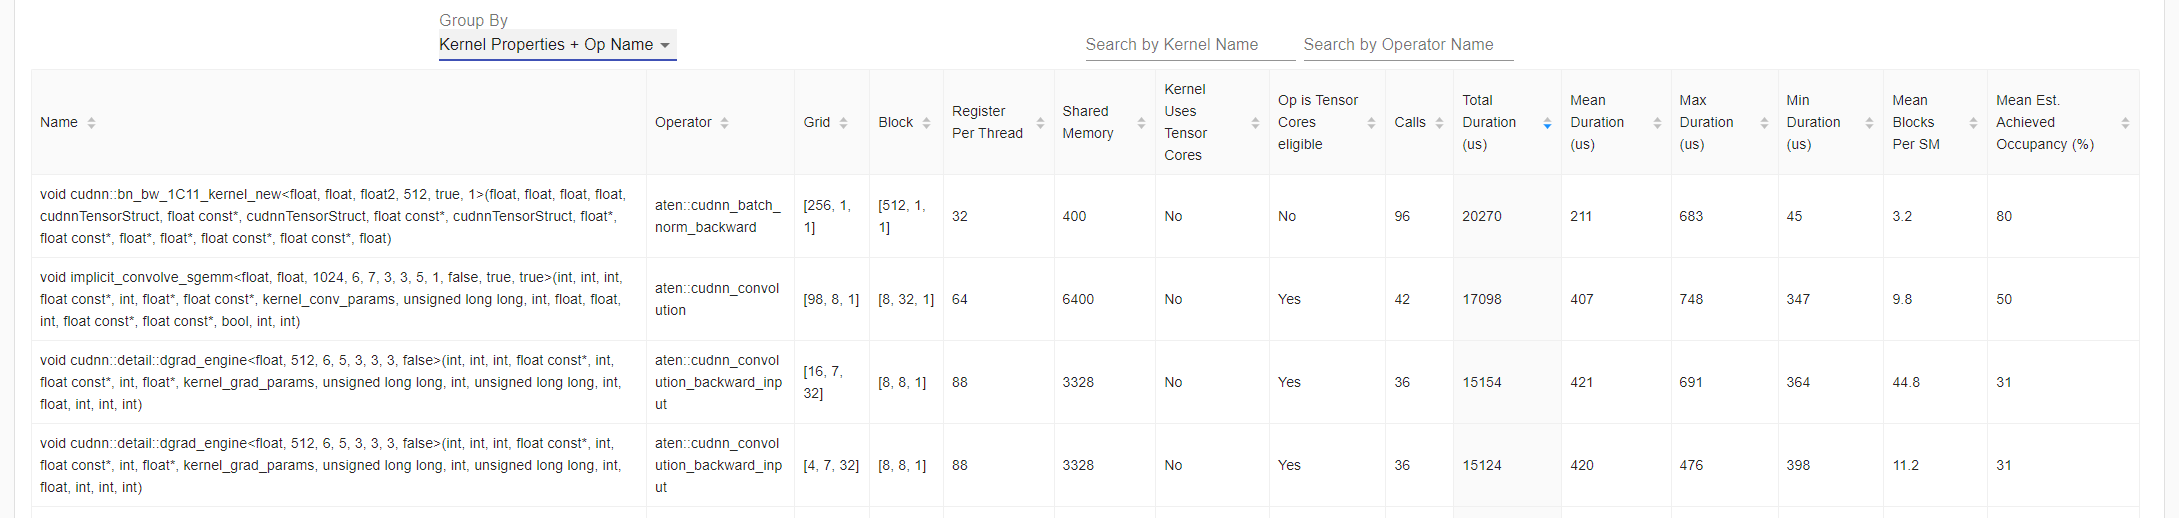The image size is (2179, 518).
Task: Sort by Block column arrows
Action: point(926,123)
